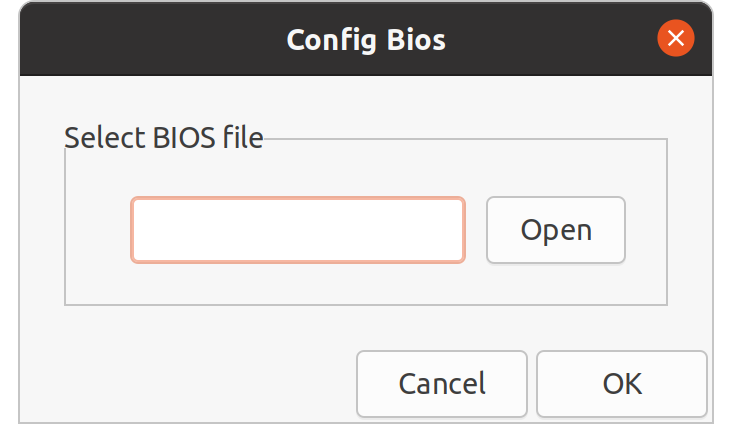This screenshot has height=442, width=732.
Task: Select the Cancel button beside OK
Action: tap(442, 384)
